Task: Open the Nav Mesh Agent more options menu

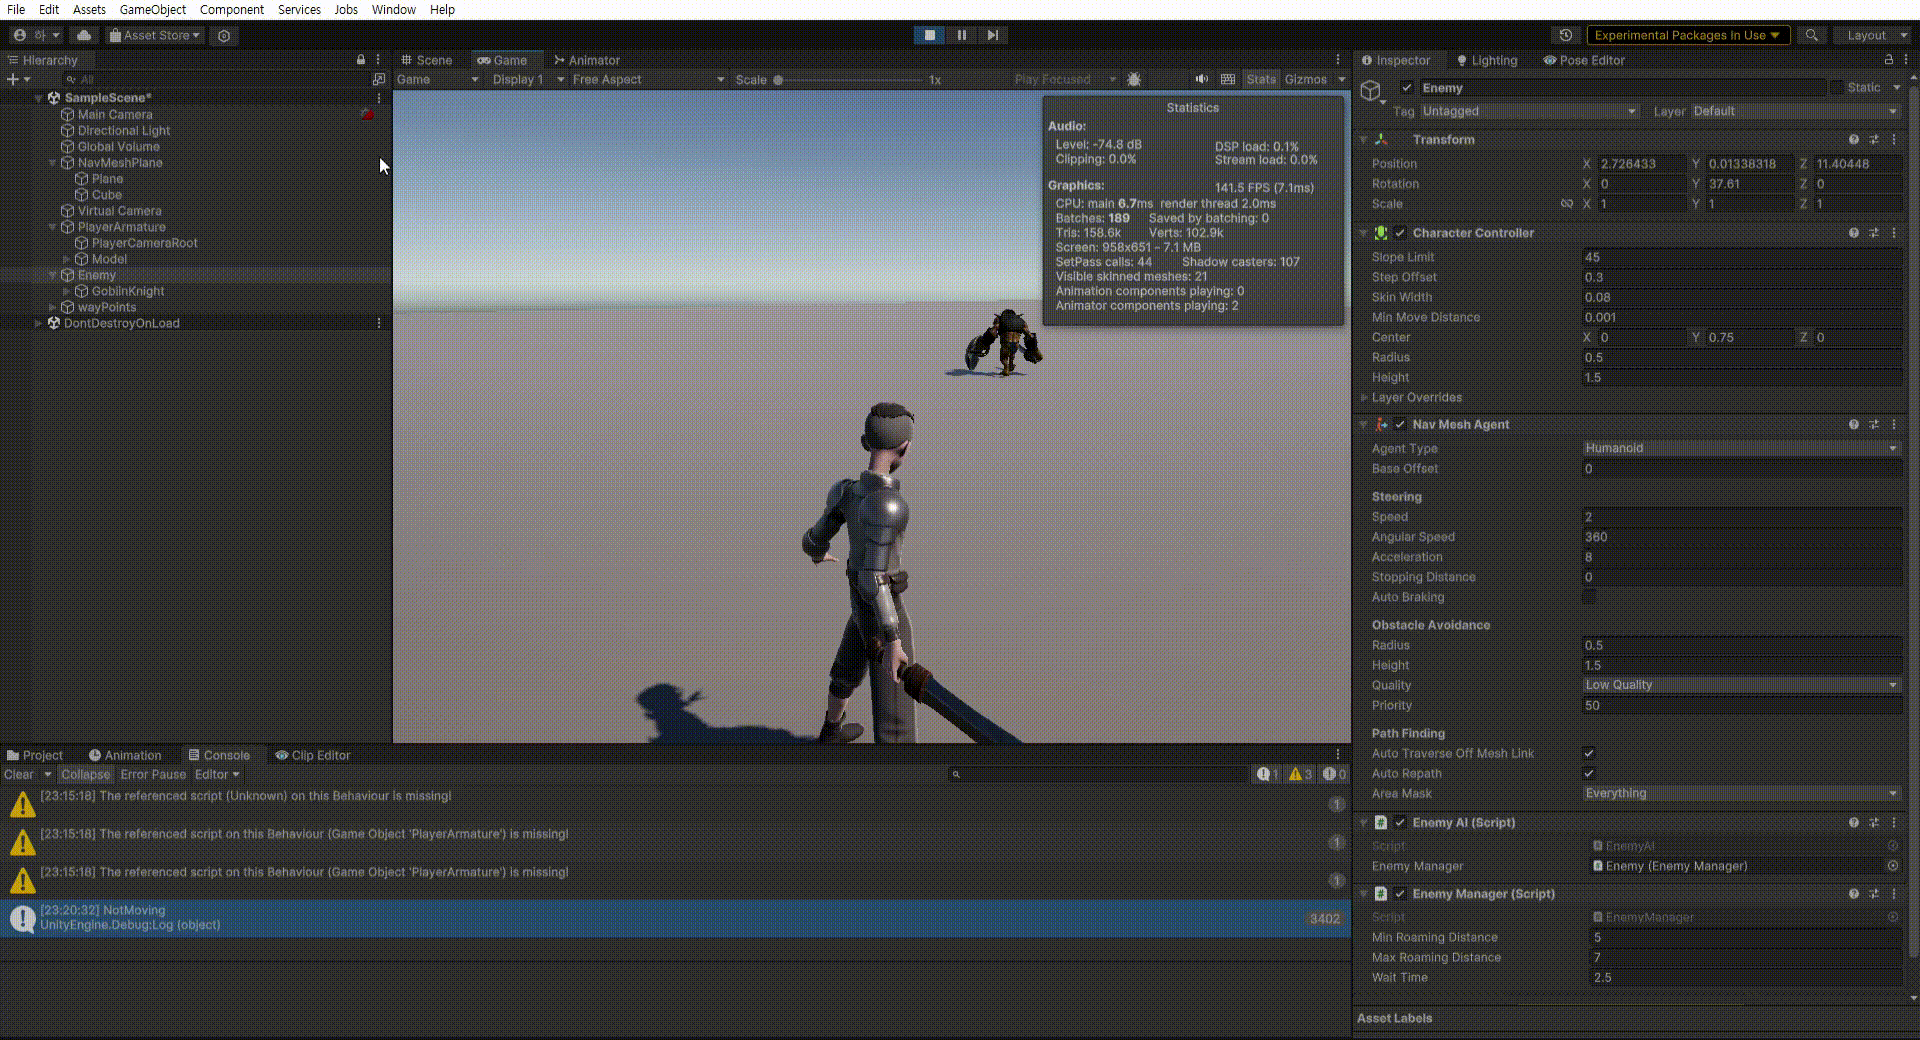Action: click(1894, 425)
